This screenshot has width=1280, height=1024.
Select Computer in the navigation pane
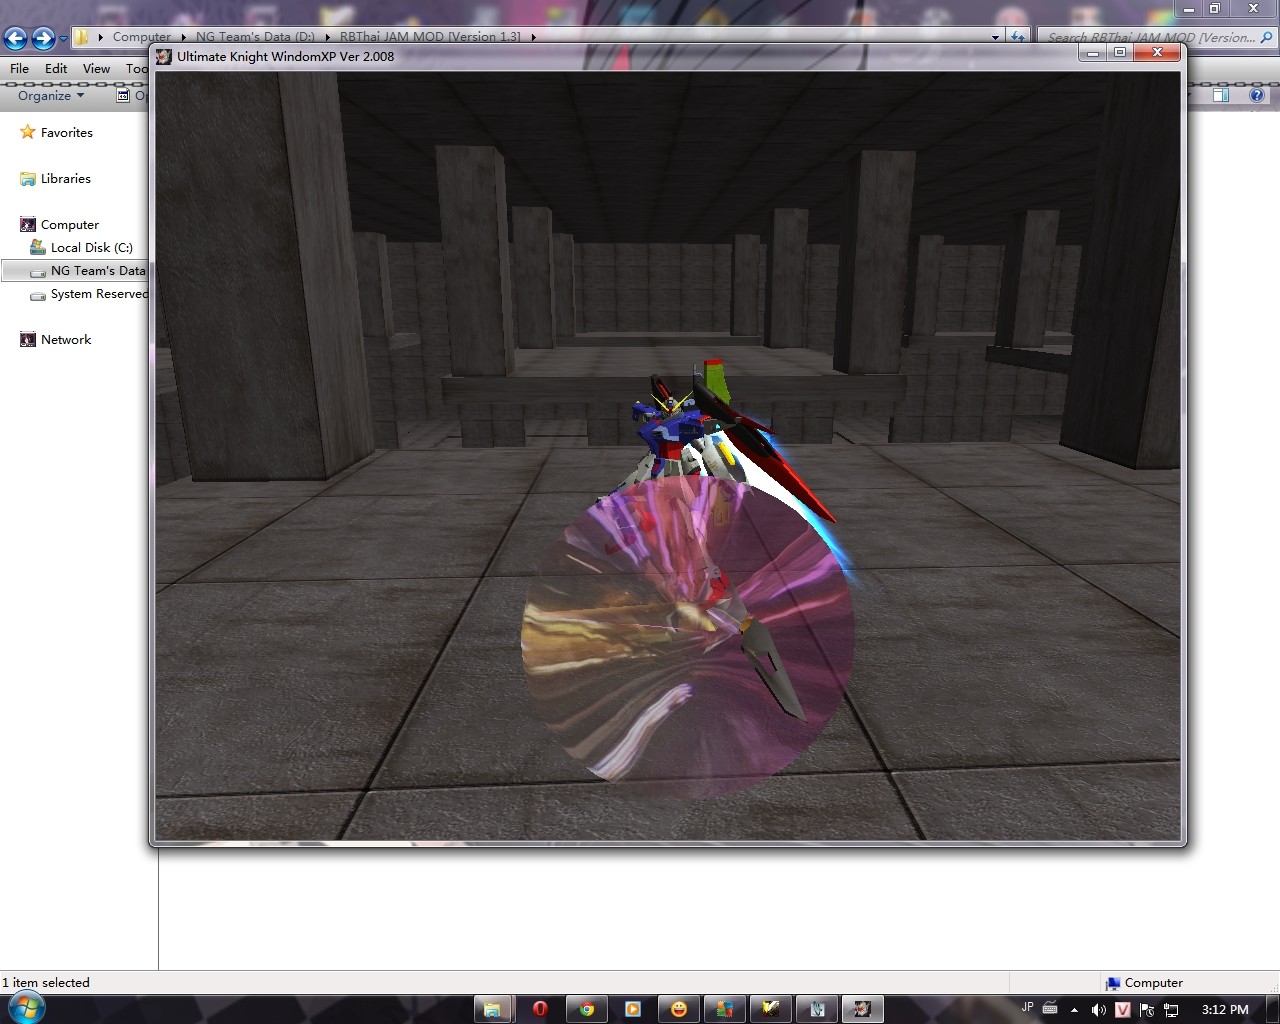(70, 224)
